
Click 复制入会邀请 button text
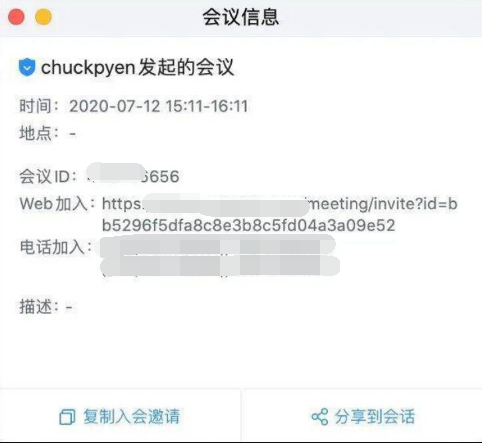[x=132, y=417]
